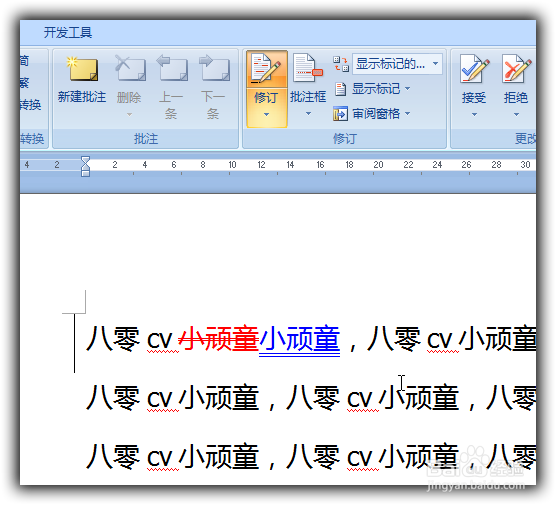Open the 开发工具 ribbon tab

tap(68, 33)
